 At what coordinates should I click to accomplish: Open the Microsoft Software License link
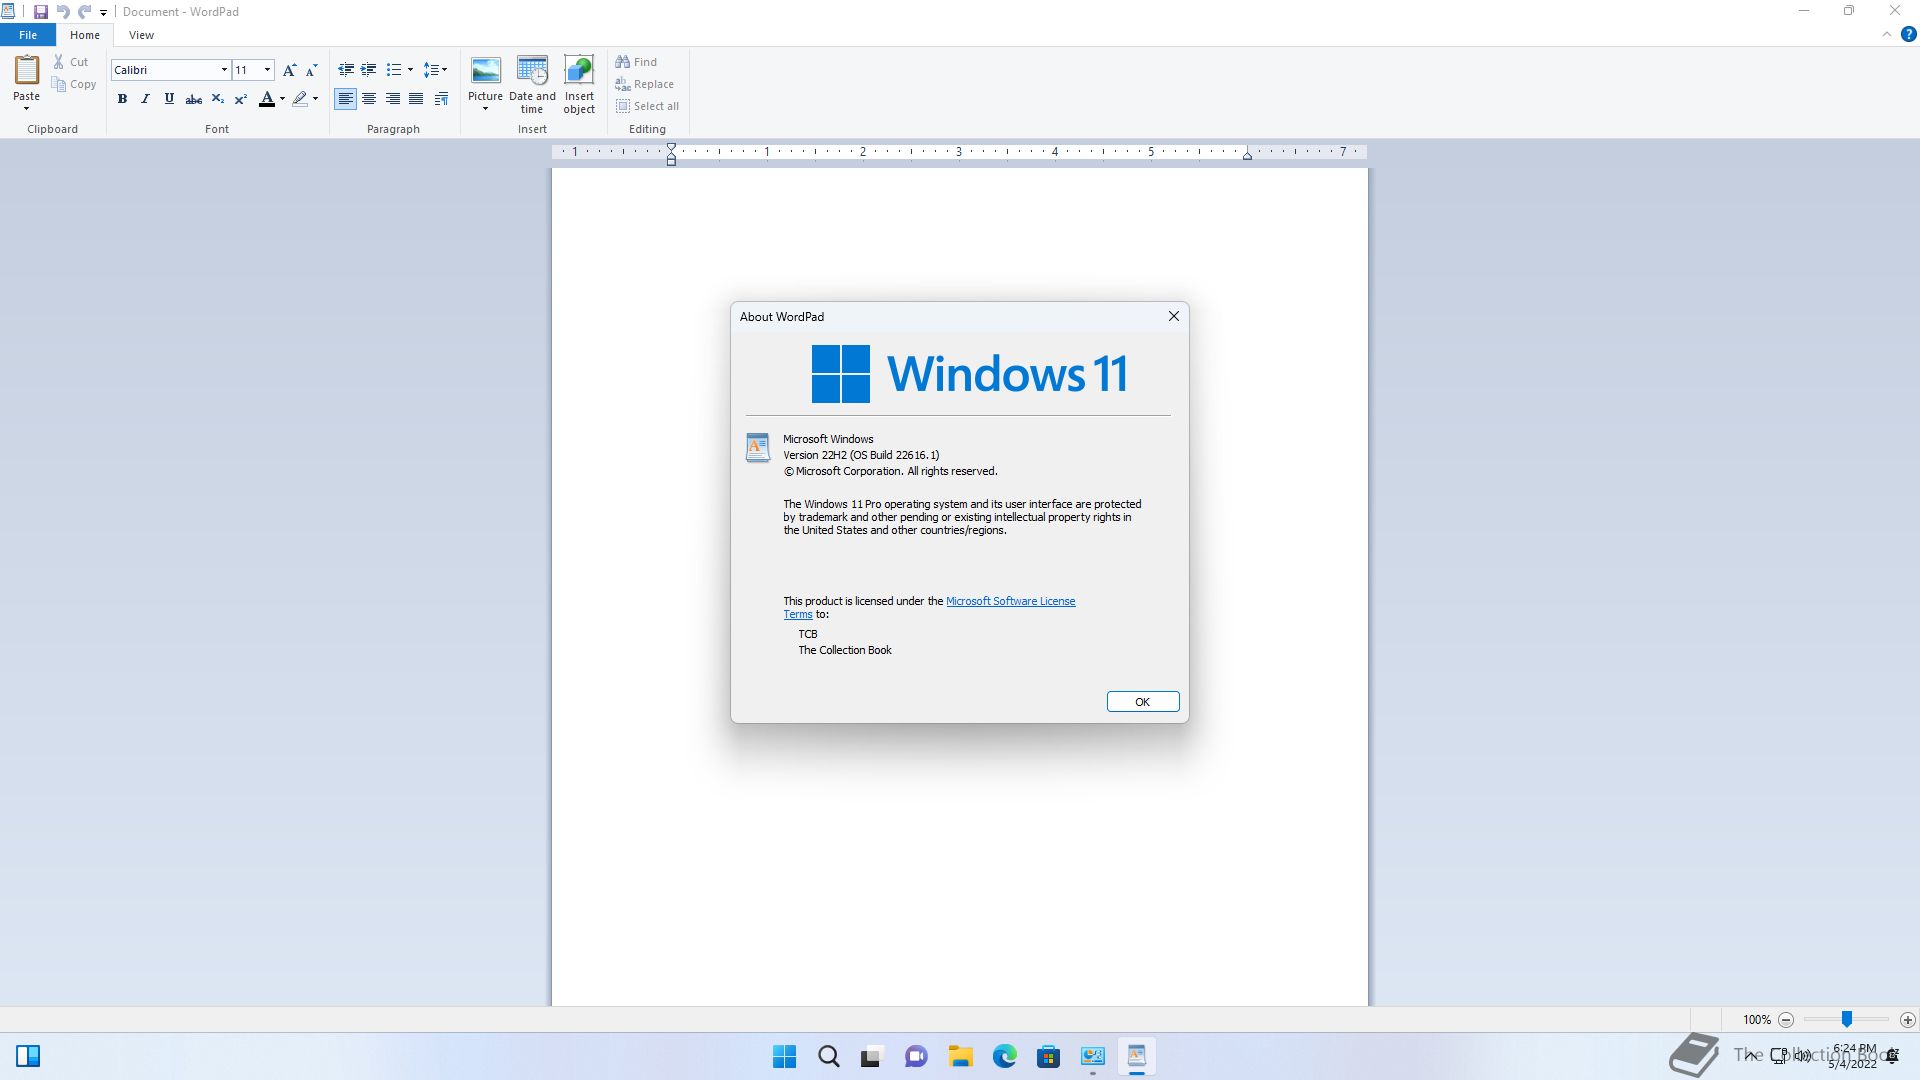1010,601
